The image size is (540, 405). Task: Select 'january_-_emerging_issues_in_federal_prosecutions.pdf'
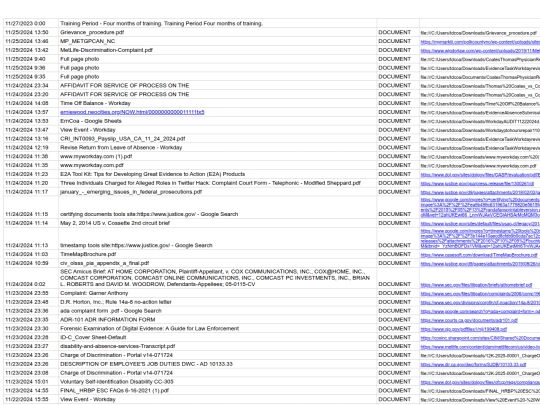click(x=217, y=192)
